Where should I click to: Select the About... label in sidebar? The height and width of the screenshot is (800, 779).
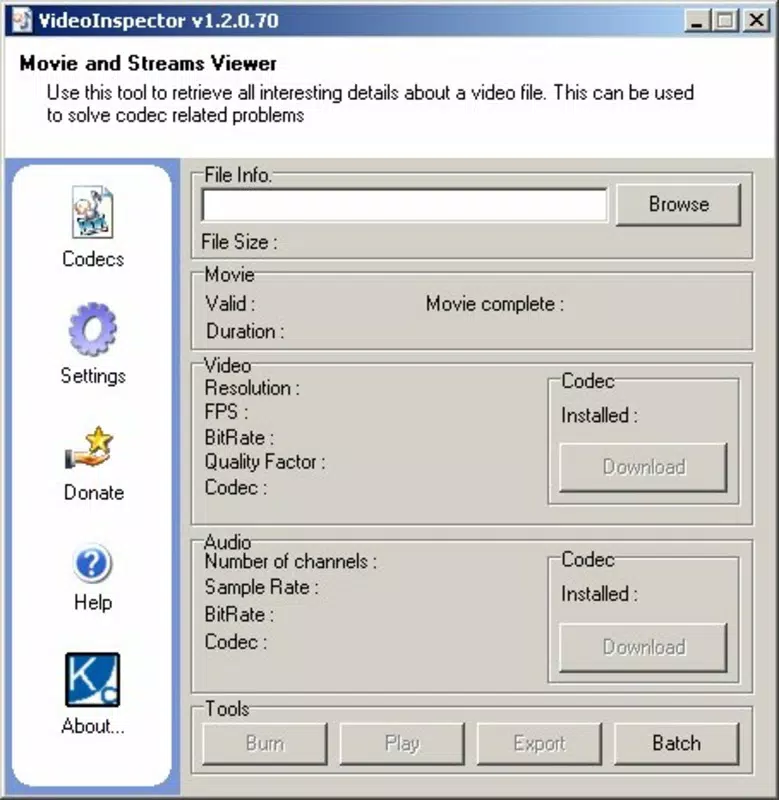click(x=93, y=726)
